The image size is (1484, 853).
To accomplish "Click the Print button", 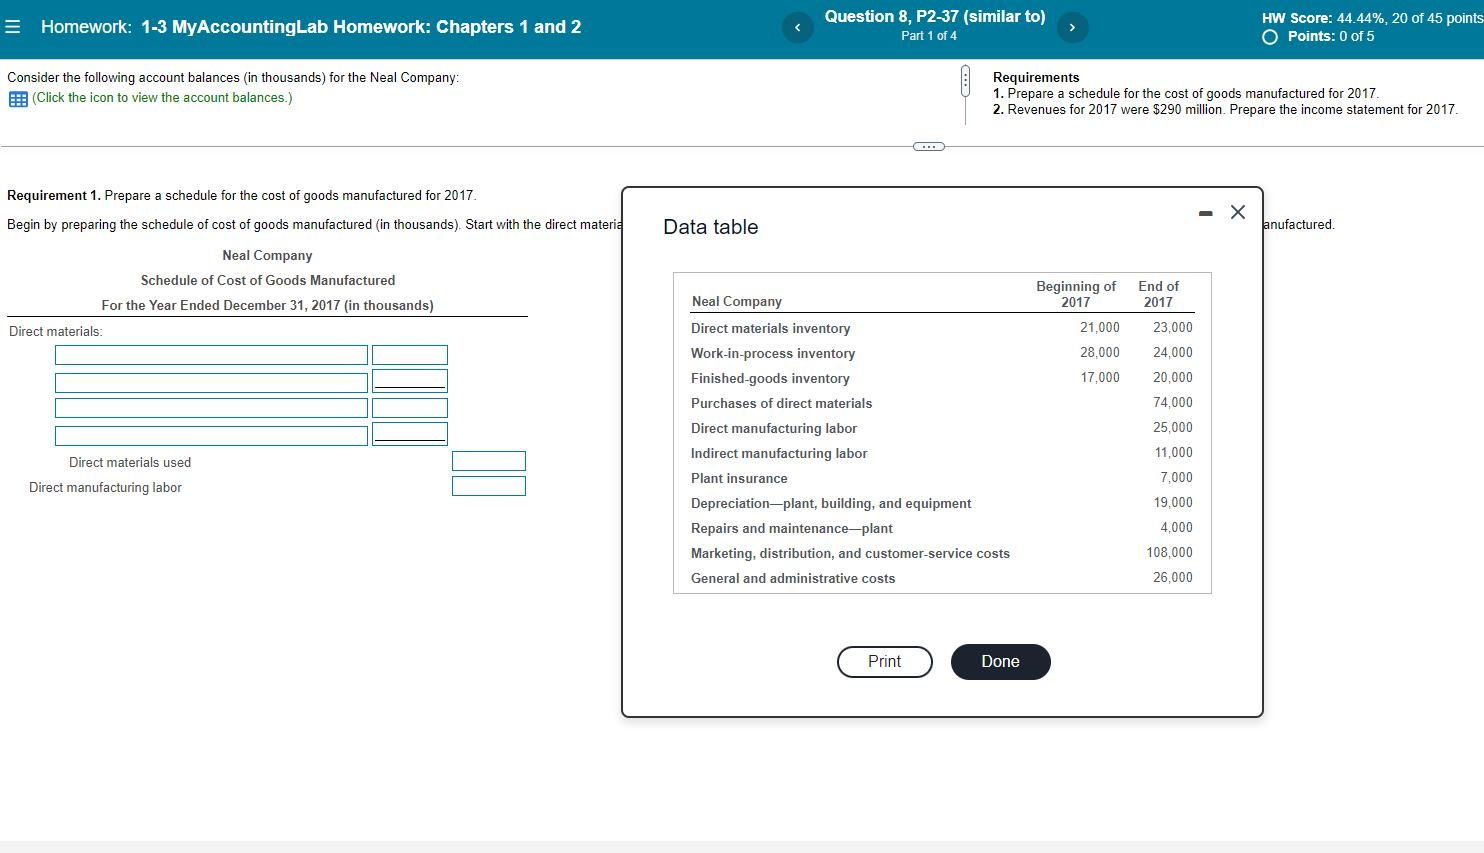I will tap(884, 662).
